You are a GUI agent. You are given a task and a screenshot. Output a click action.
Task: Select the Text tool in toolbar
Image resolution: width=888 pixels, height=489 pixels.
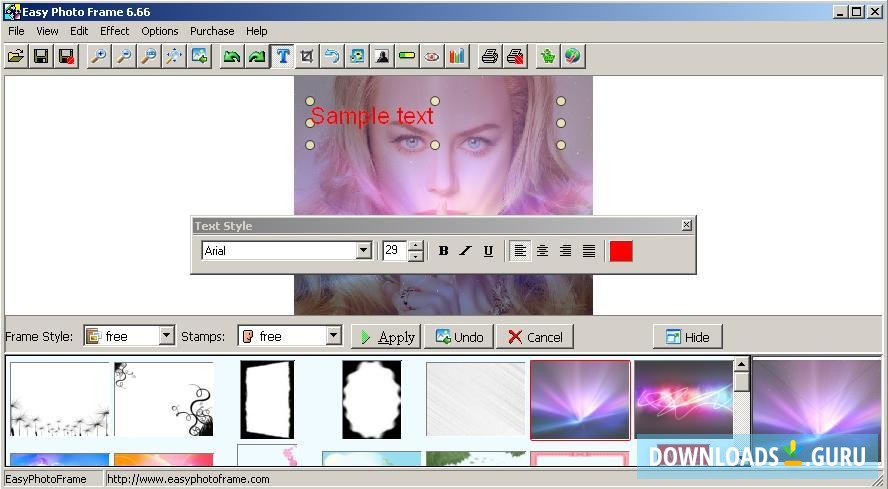283,56
